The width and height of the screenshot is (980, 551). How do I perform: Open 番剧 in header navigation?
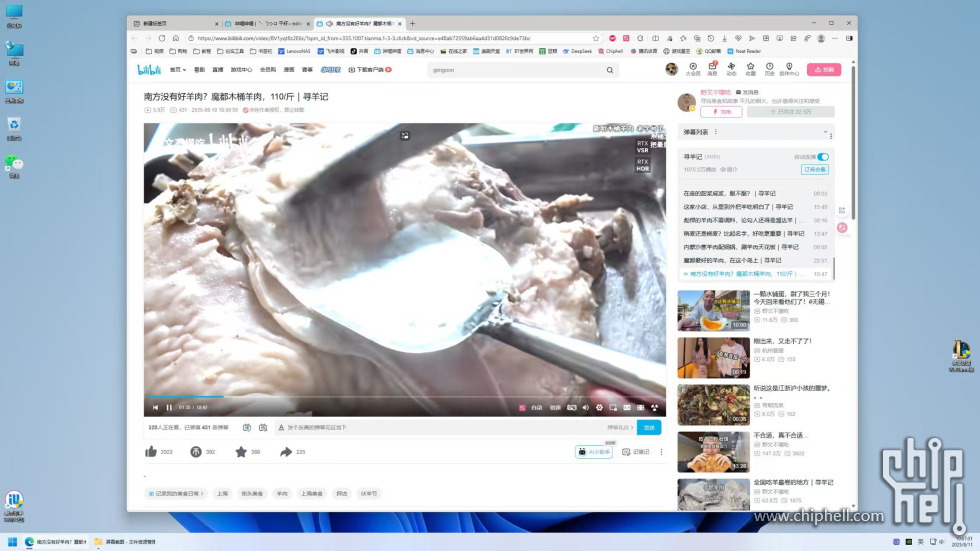(199, 70)
